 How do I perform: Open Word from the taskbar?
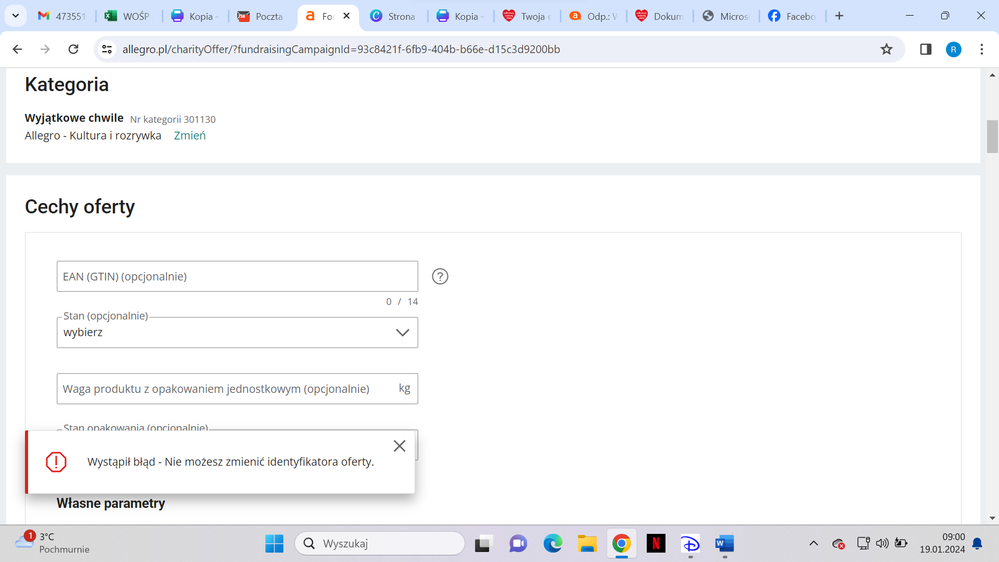coord(724,543)
